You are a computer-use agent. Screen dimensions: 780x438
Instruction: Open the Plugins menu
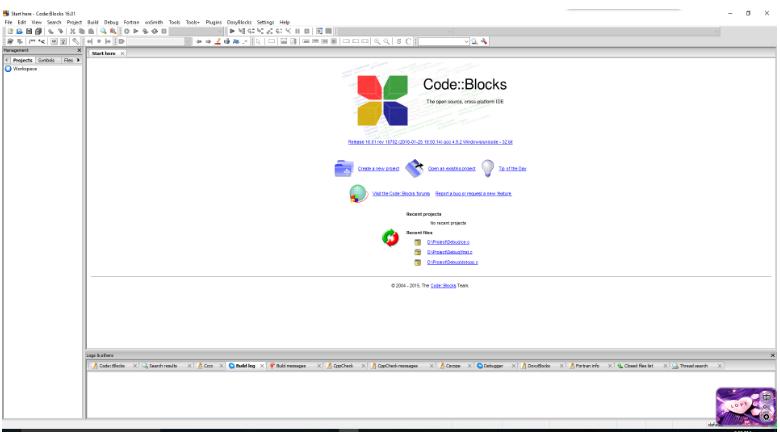[x=213, y=22]
